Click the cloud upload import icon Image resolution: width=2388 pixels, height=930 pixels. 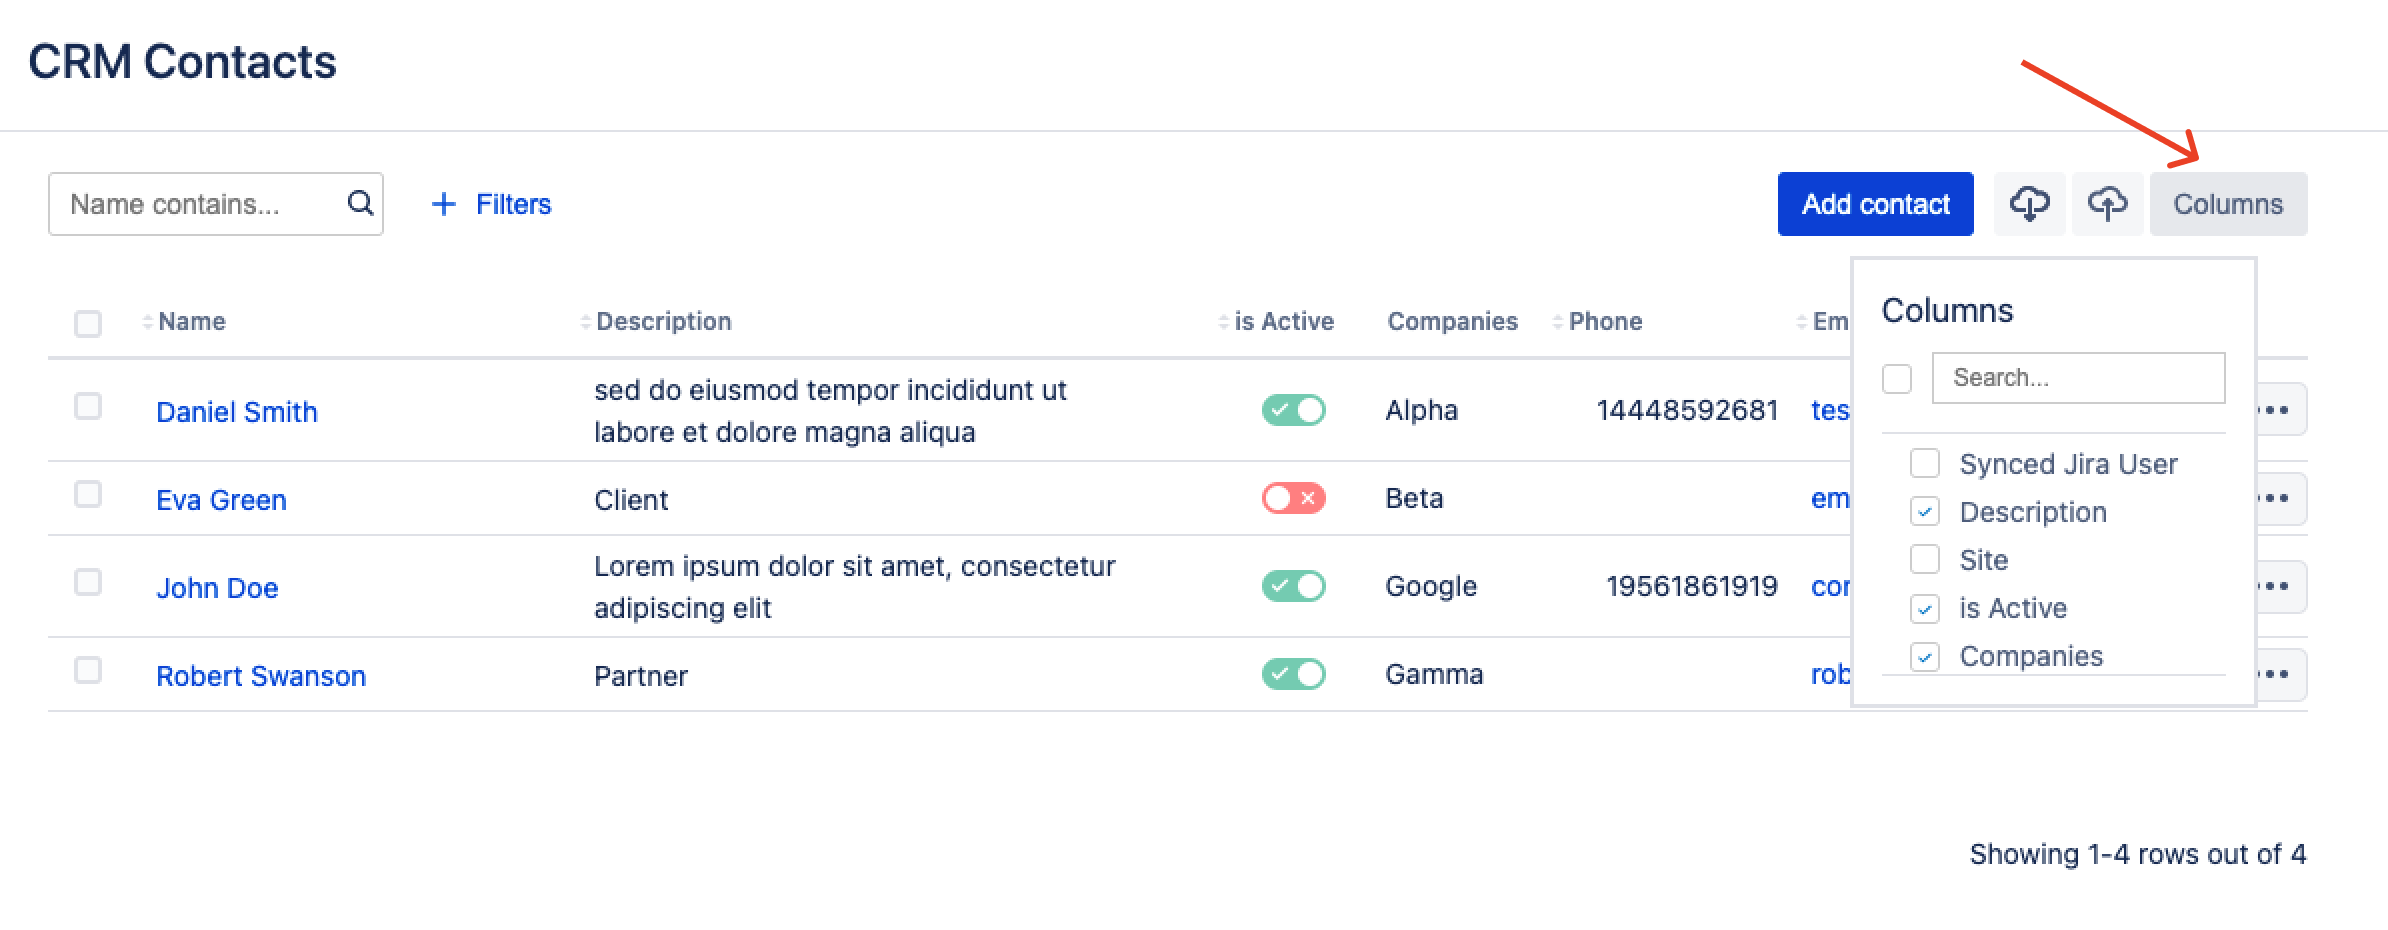click(x=2107, y=204)
